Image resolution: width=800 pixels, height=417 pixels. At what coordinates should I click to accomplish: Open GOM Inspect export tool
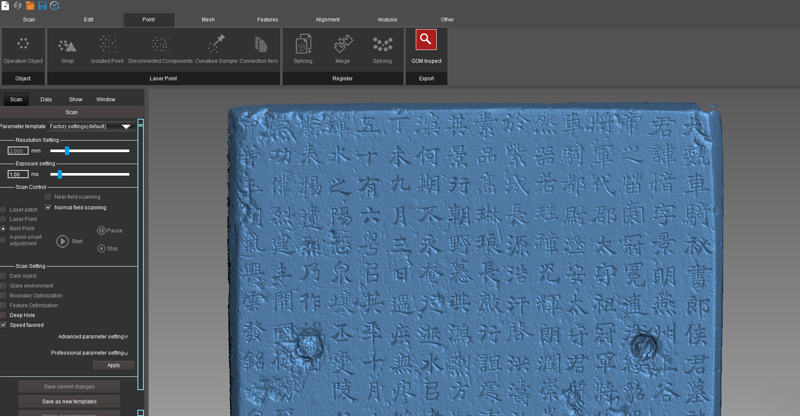[426, 43]
